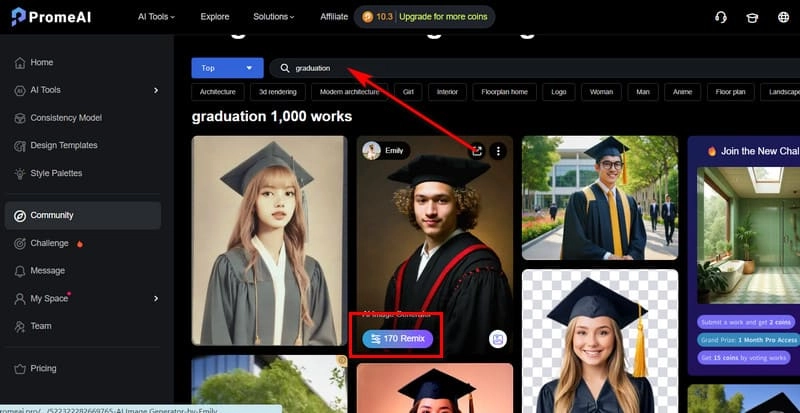
Task: Click the Team people icon
Action: tap(20, 326)
